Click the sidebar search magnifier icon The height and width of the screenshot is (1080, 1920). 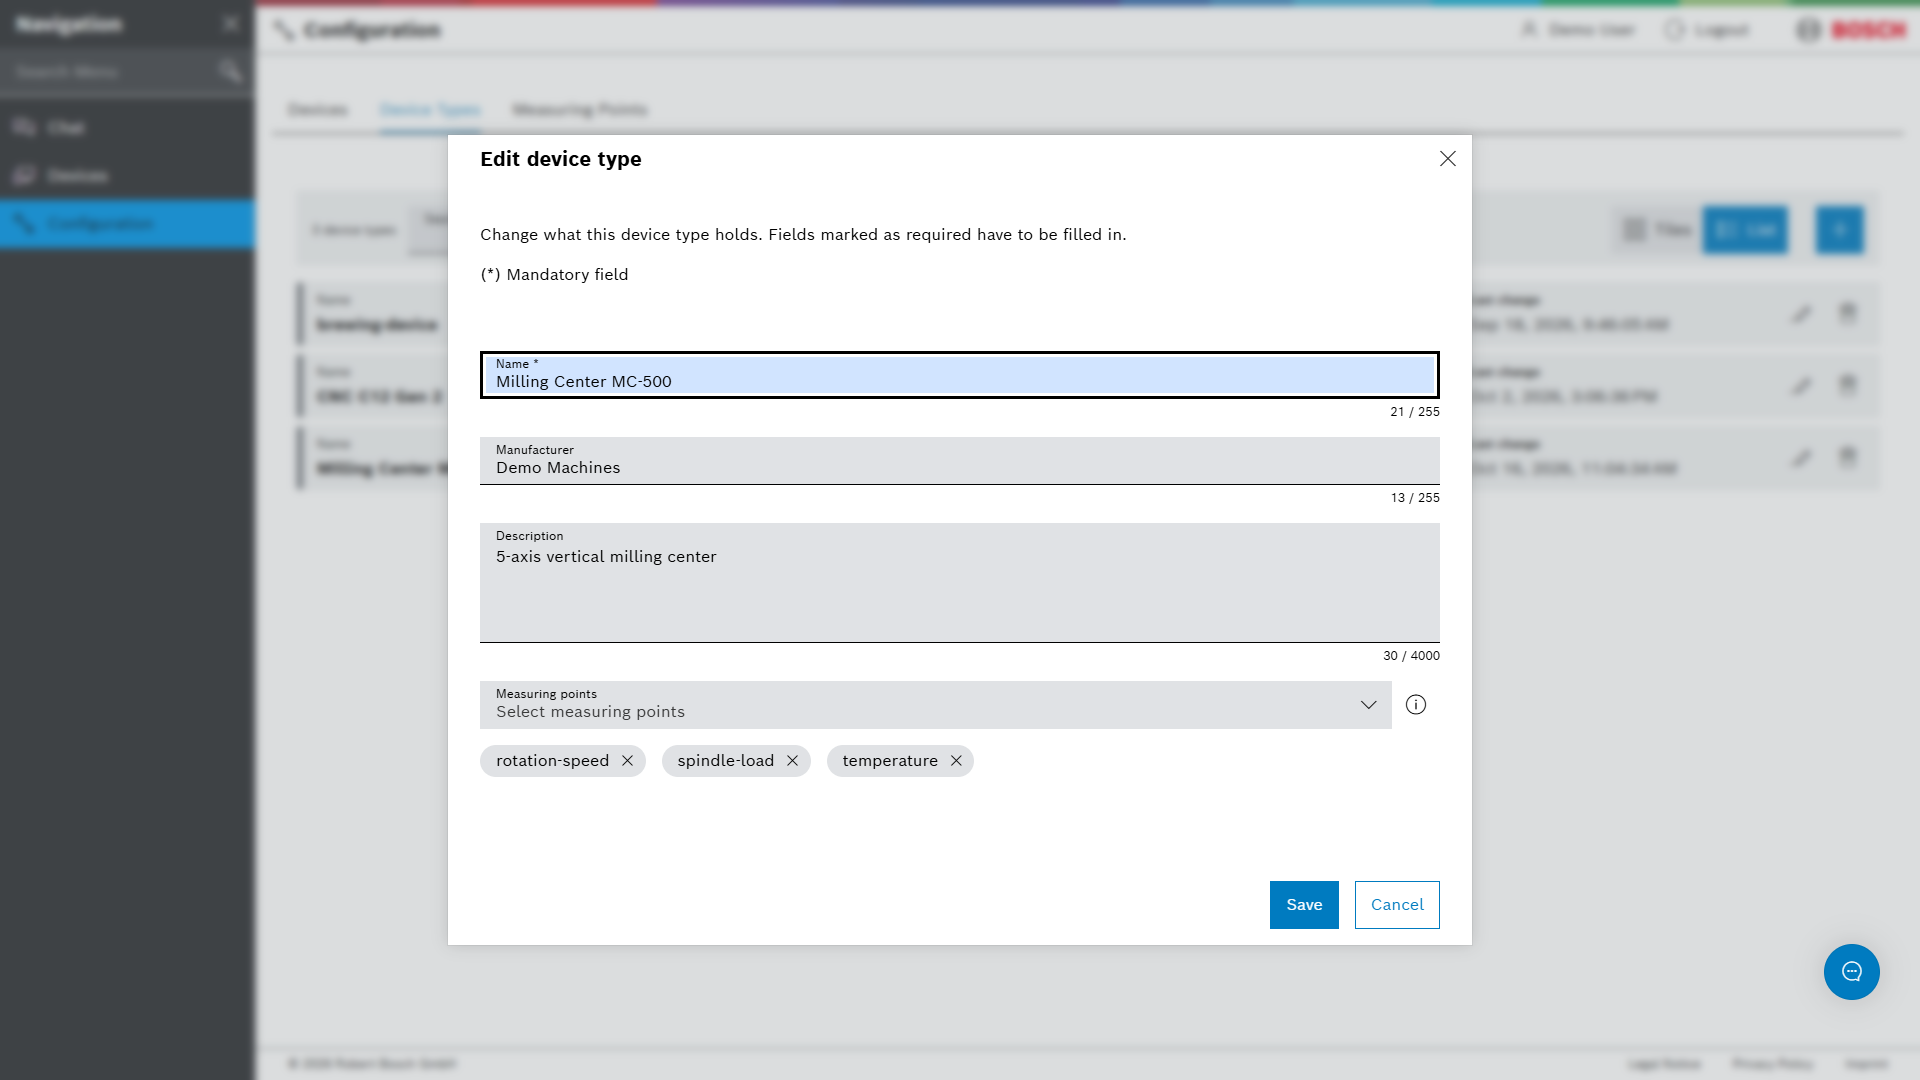(230, 71)
